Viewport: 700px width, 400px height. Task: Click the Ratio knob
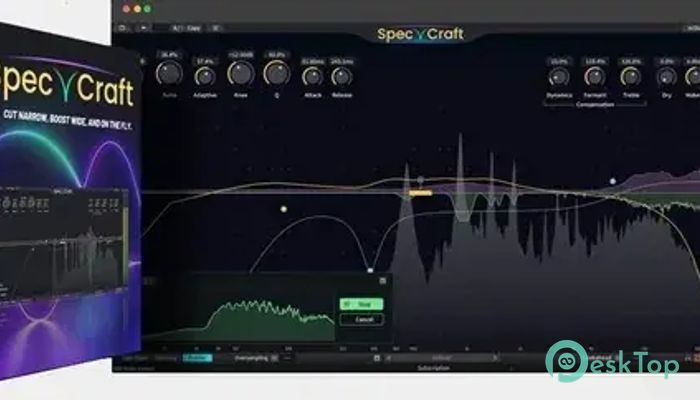pyautogui.click(x=170, y=74)
